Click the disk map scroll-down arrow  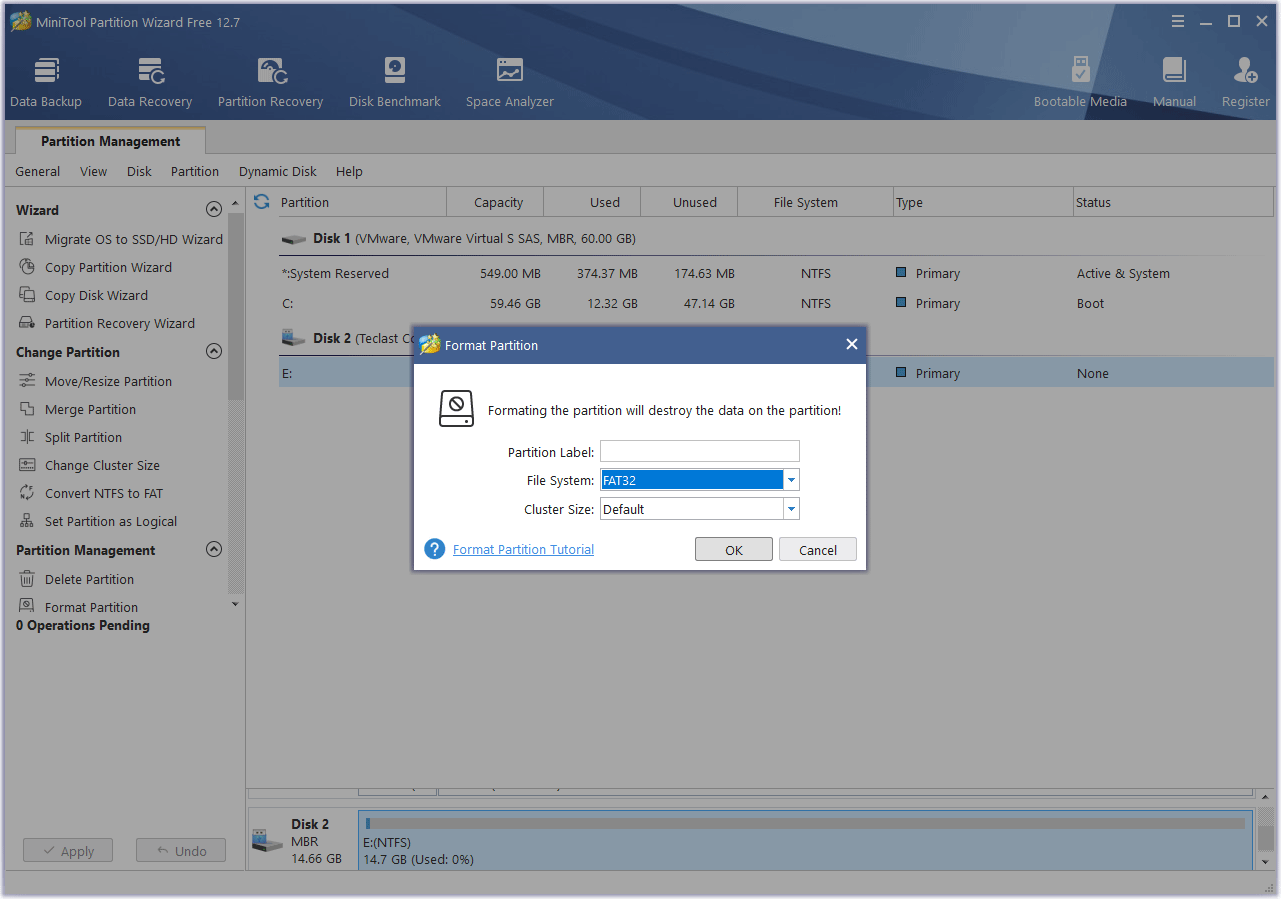point(1265,861)
